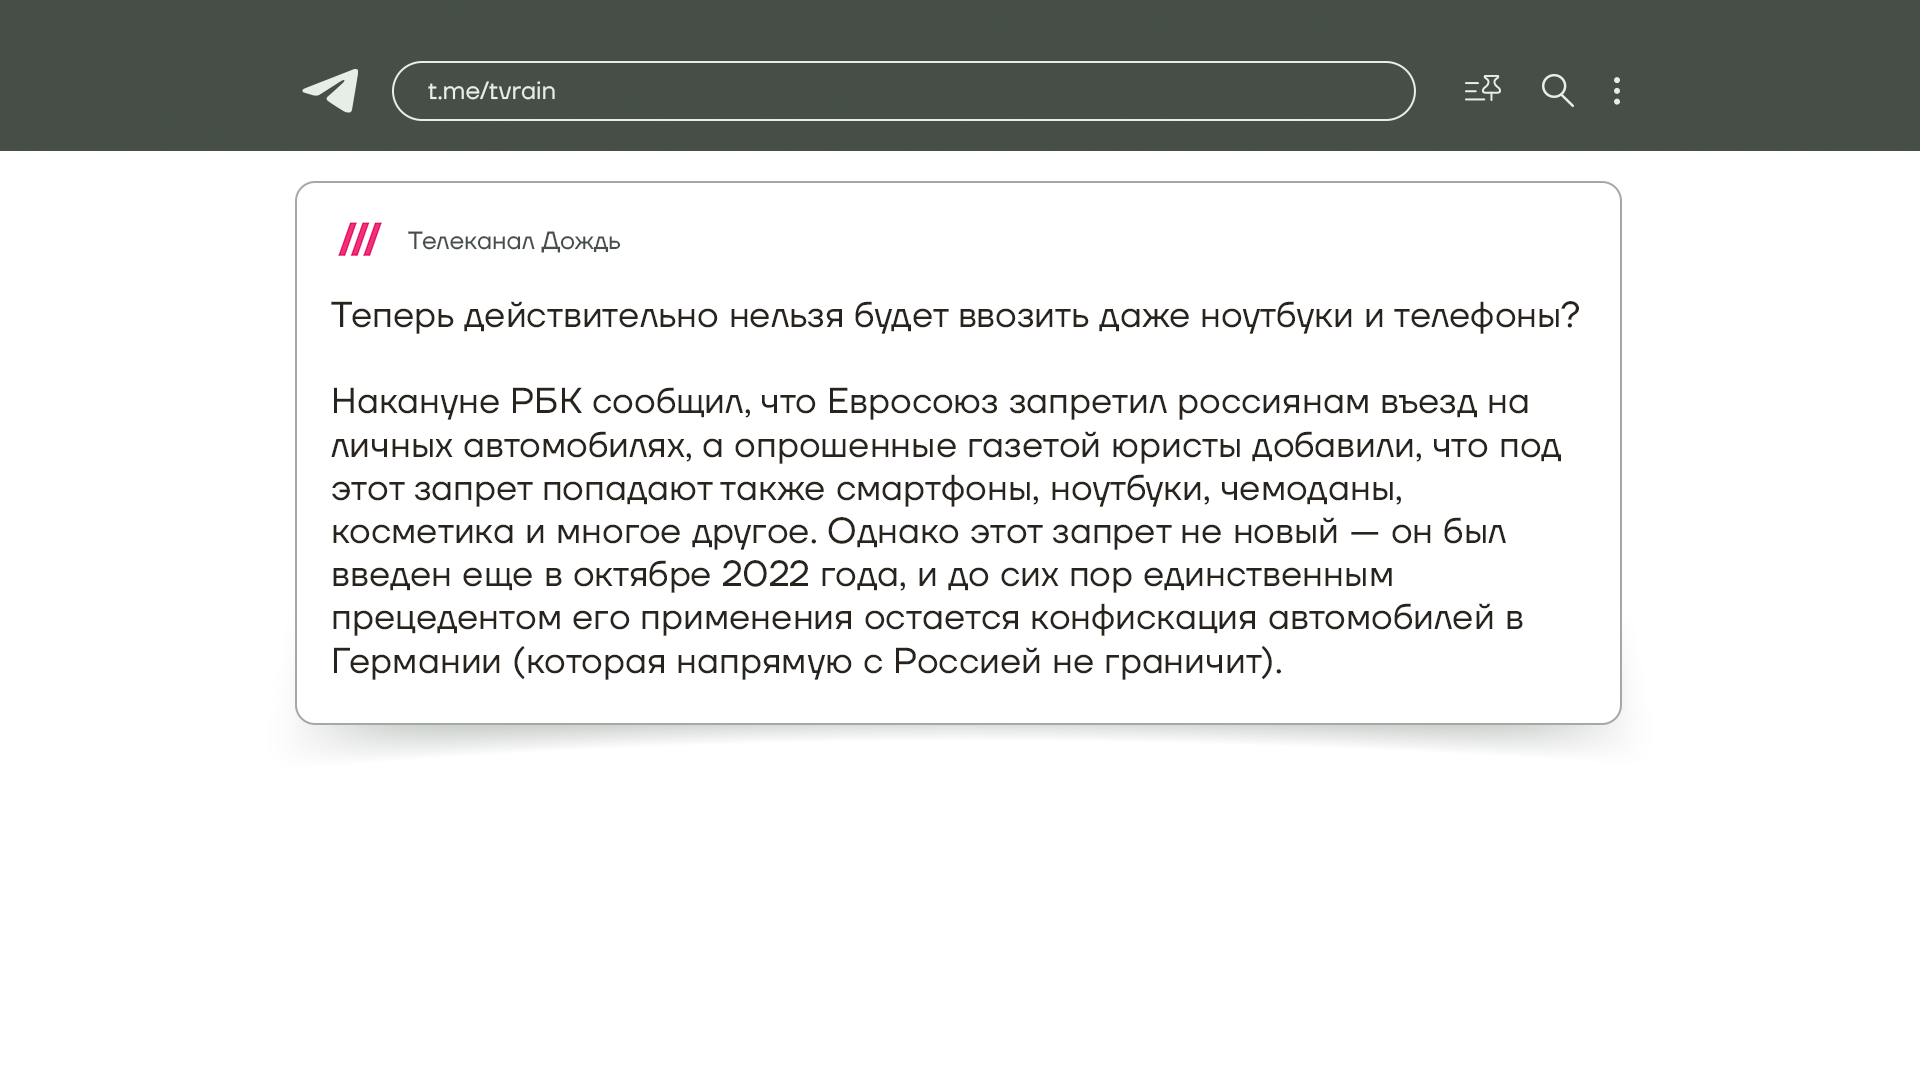Click the word Евросоюз in the post body
This screenshot has height=1080, width=1920.
912,402
